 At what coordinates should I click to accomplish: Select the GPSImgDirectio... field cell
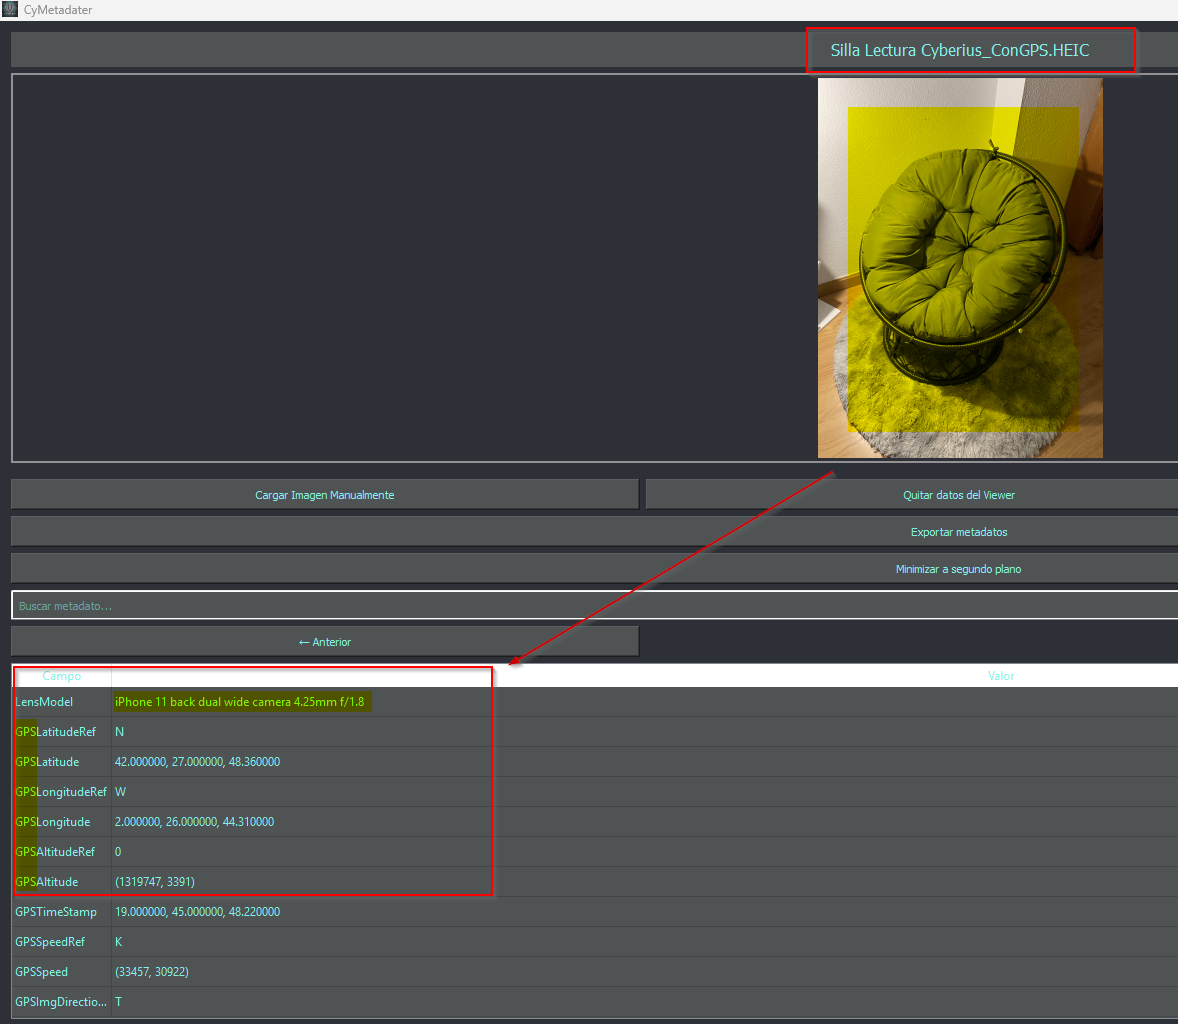pyautogui.click(x=62, y=1002)
